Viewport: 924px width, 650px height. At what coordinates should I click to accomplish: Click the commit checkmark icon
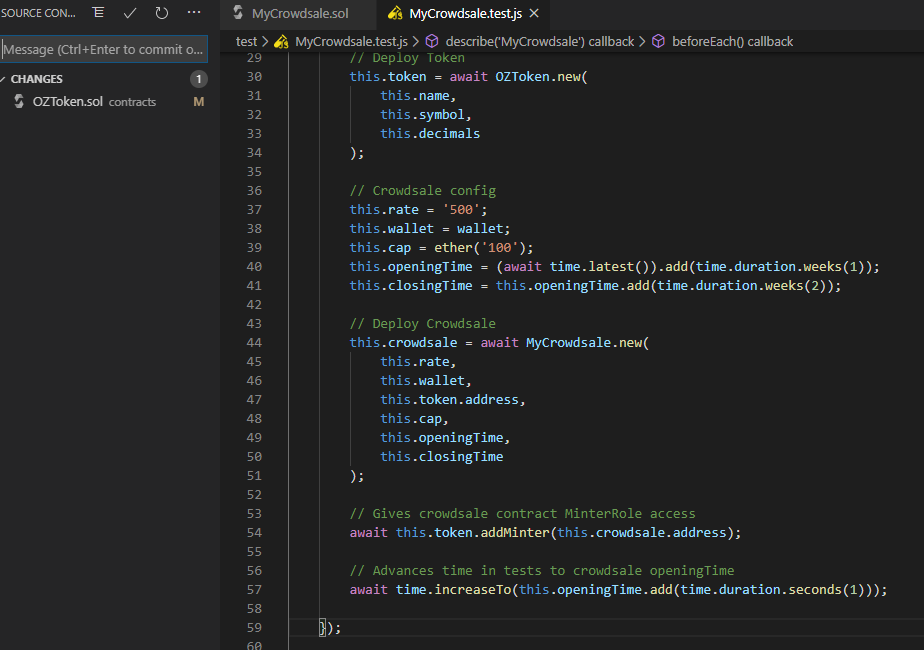point(130,13)
